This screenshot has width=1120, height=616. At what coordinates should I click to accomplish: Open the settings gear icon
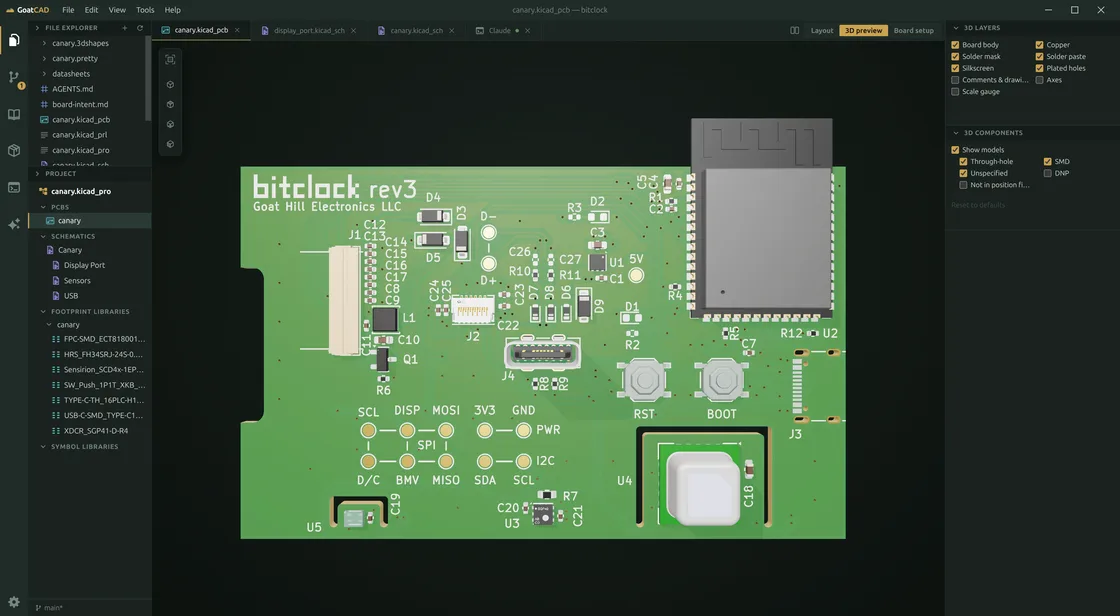(x=14, y=602)
